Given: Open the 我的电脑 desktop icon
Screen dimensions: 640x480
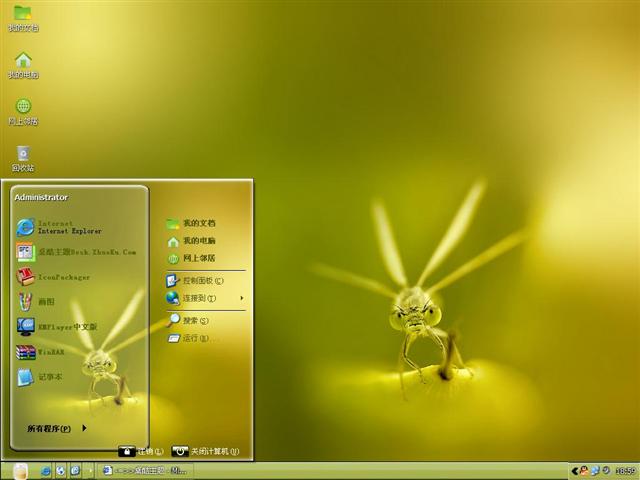Looking at the screenshot, I should (23, 65).
